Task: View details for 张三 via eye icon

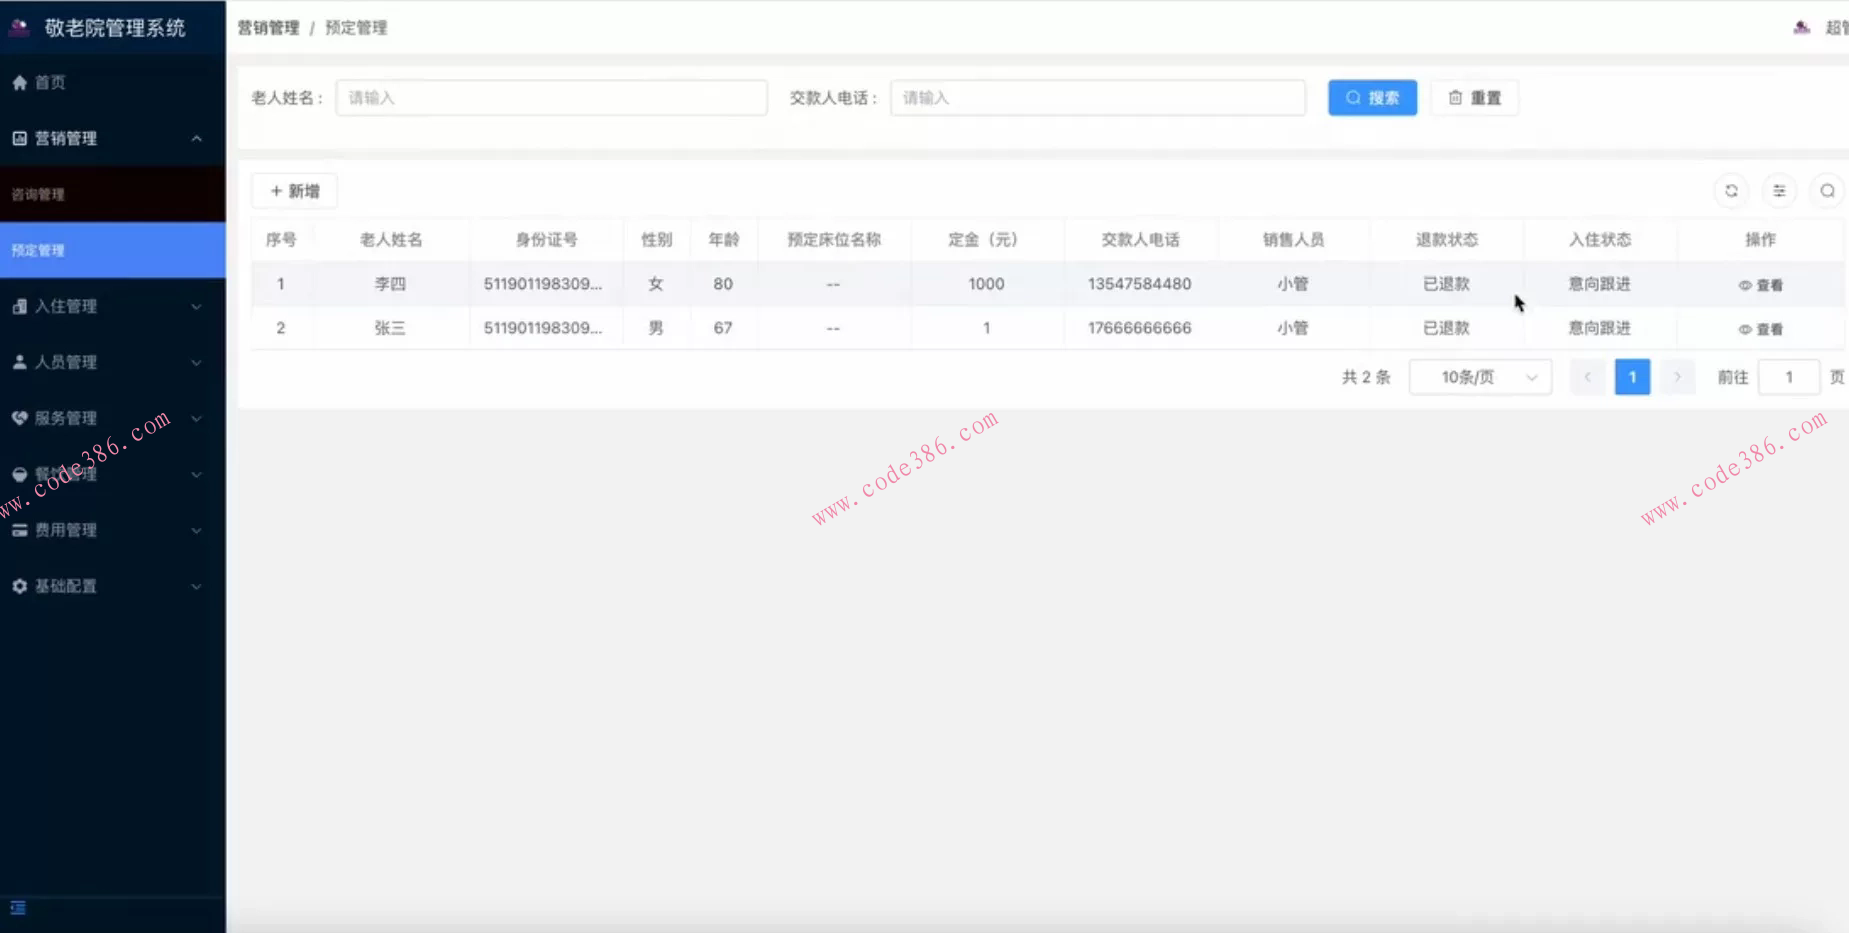Action: point(1745,329)
